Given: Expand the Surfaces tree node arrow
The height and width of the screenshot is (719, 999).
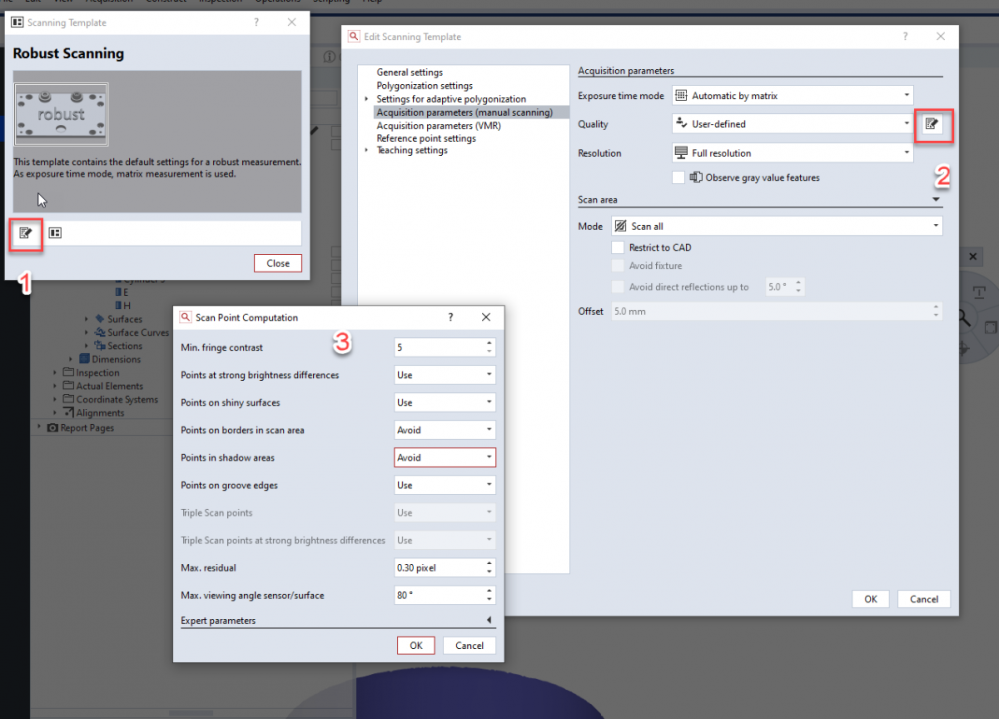Looking at the screenshot, I should coord(87,318).
